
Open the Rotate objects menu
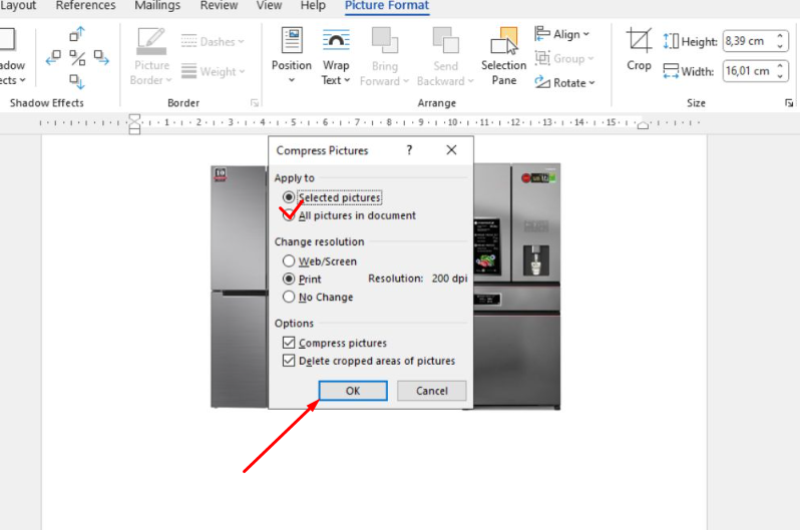[x=565, y=82]
